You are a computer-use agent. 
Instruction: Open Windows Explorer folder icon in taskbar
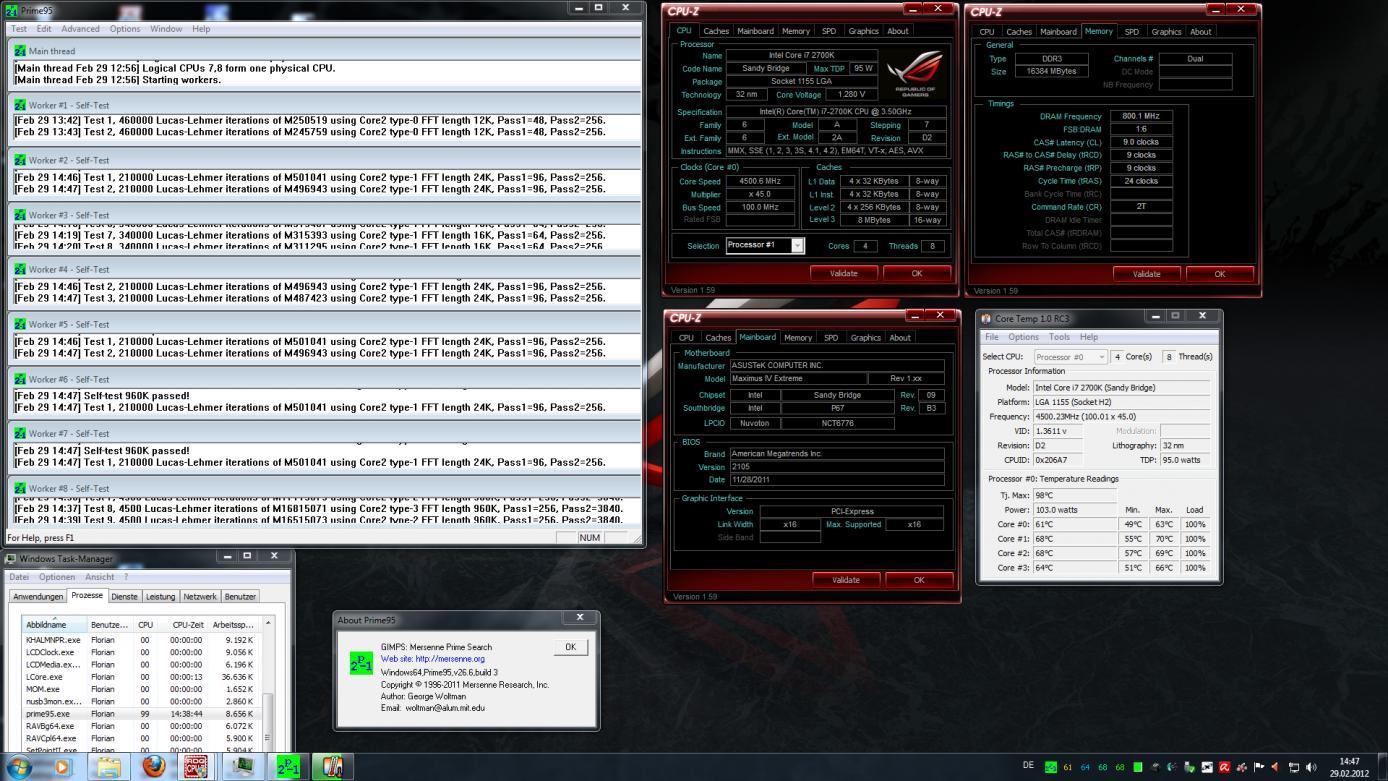click(x=108, y=767)
